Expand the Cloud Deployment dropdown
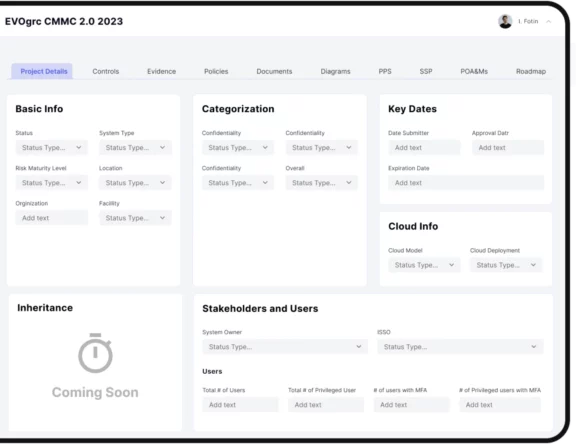The image size is (576, 444). 506,265
